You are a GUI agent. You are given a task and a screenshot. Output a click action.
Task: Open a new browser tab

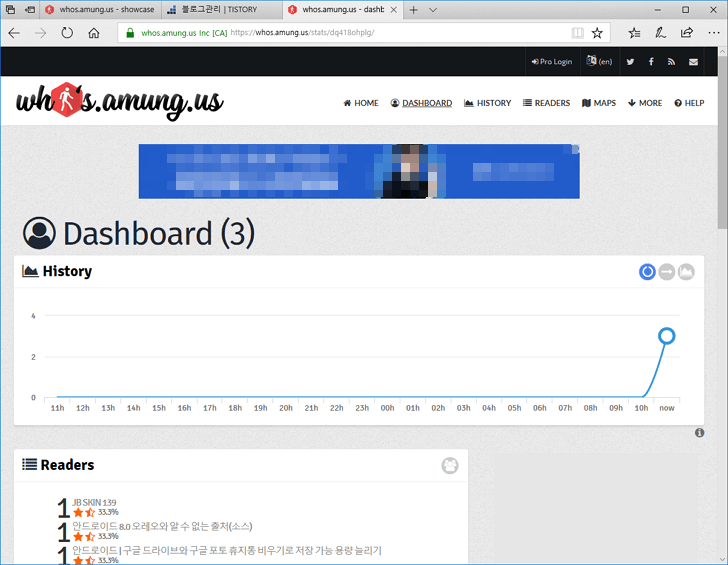[413, 10]
